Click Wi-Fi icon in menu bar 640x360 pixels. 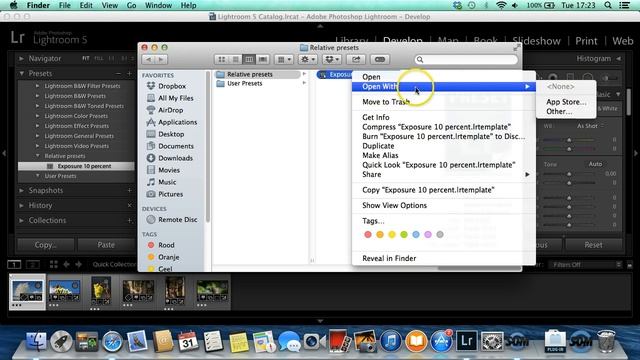tap(501, 5)
